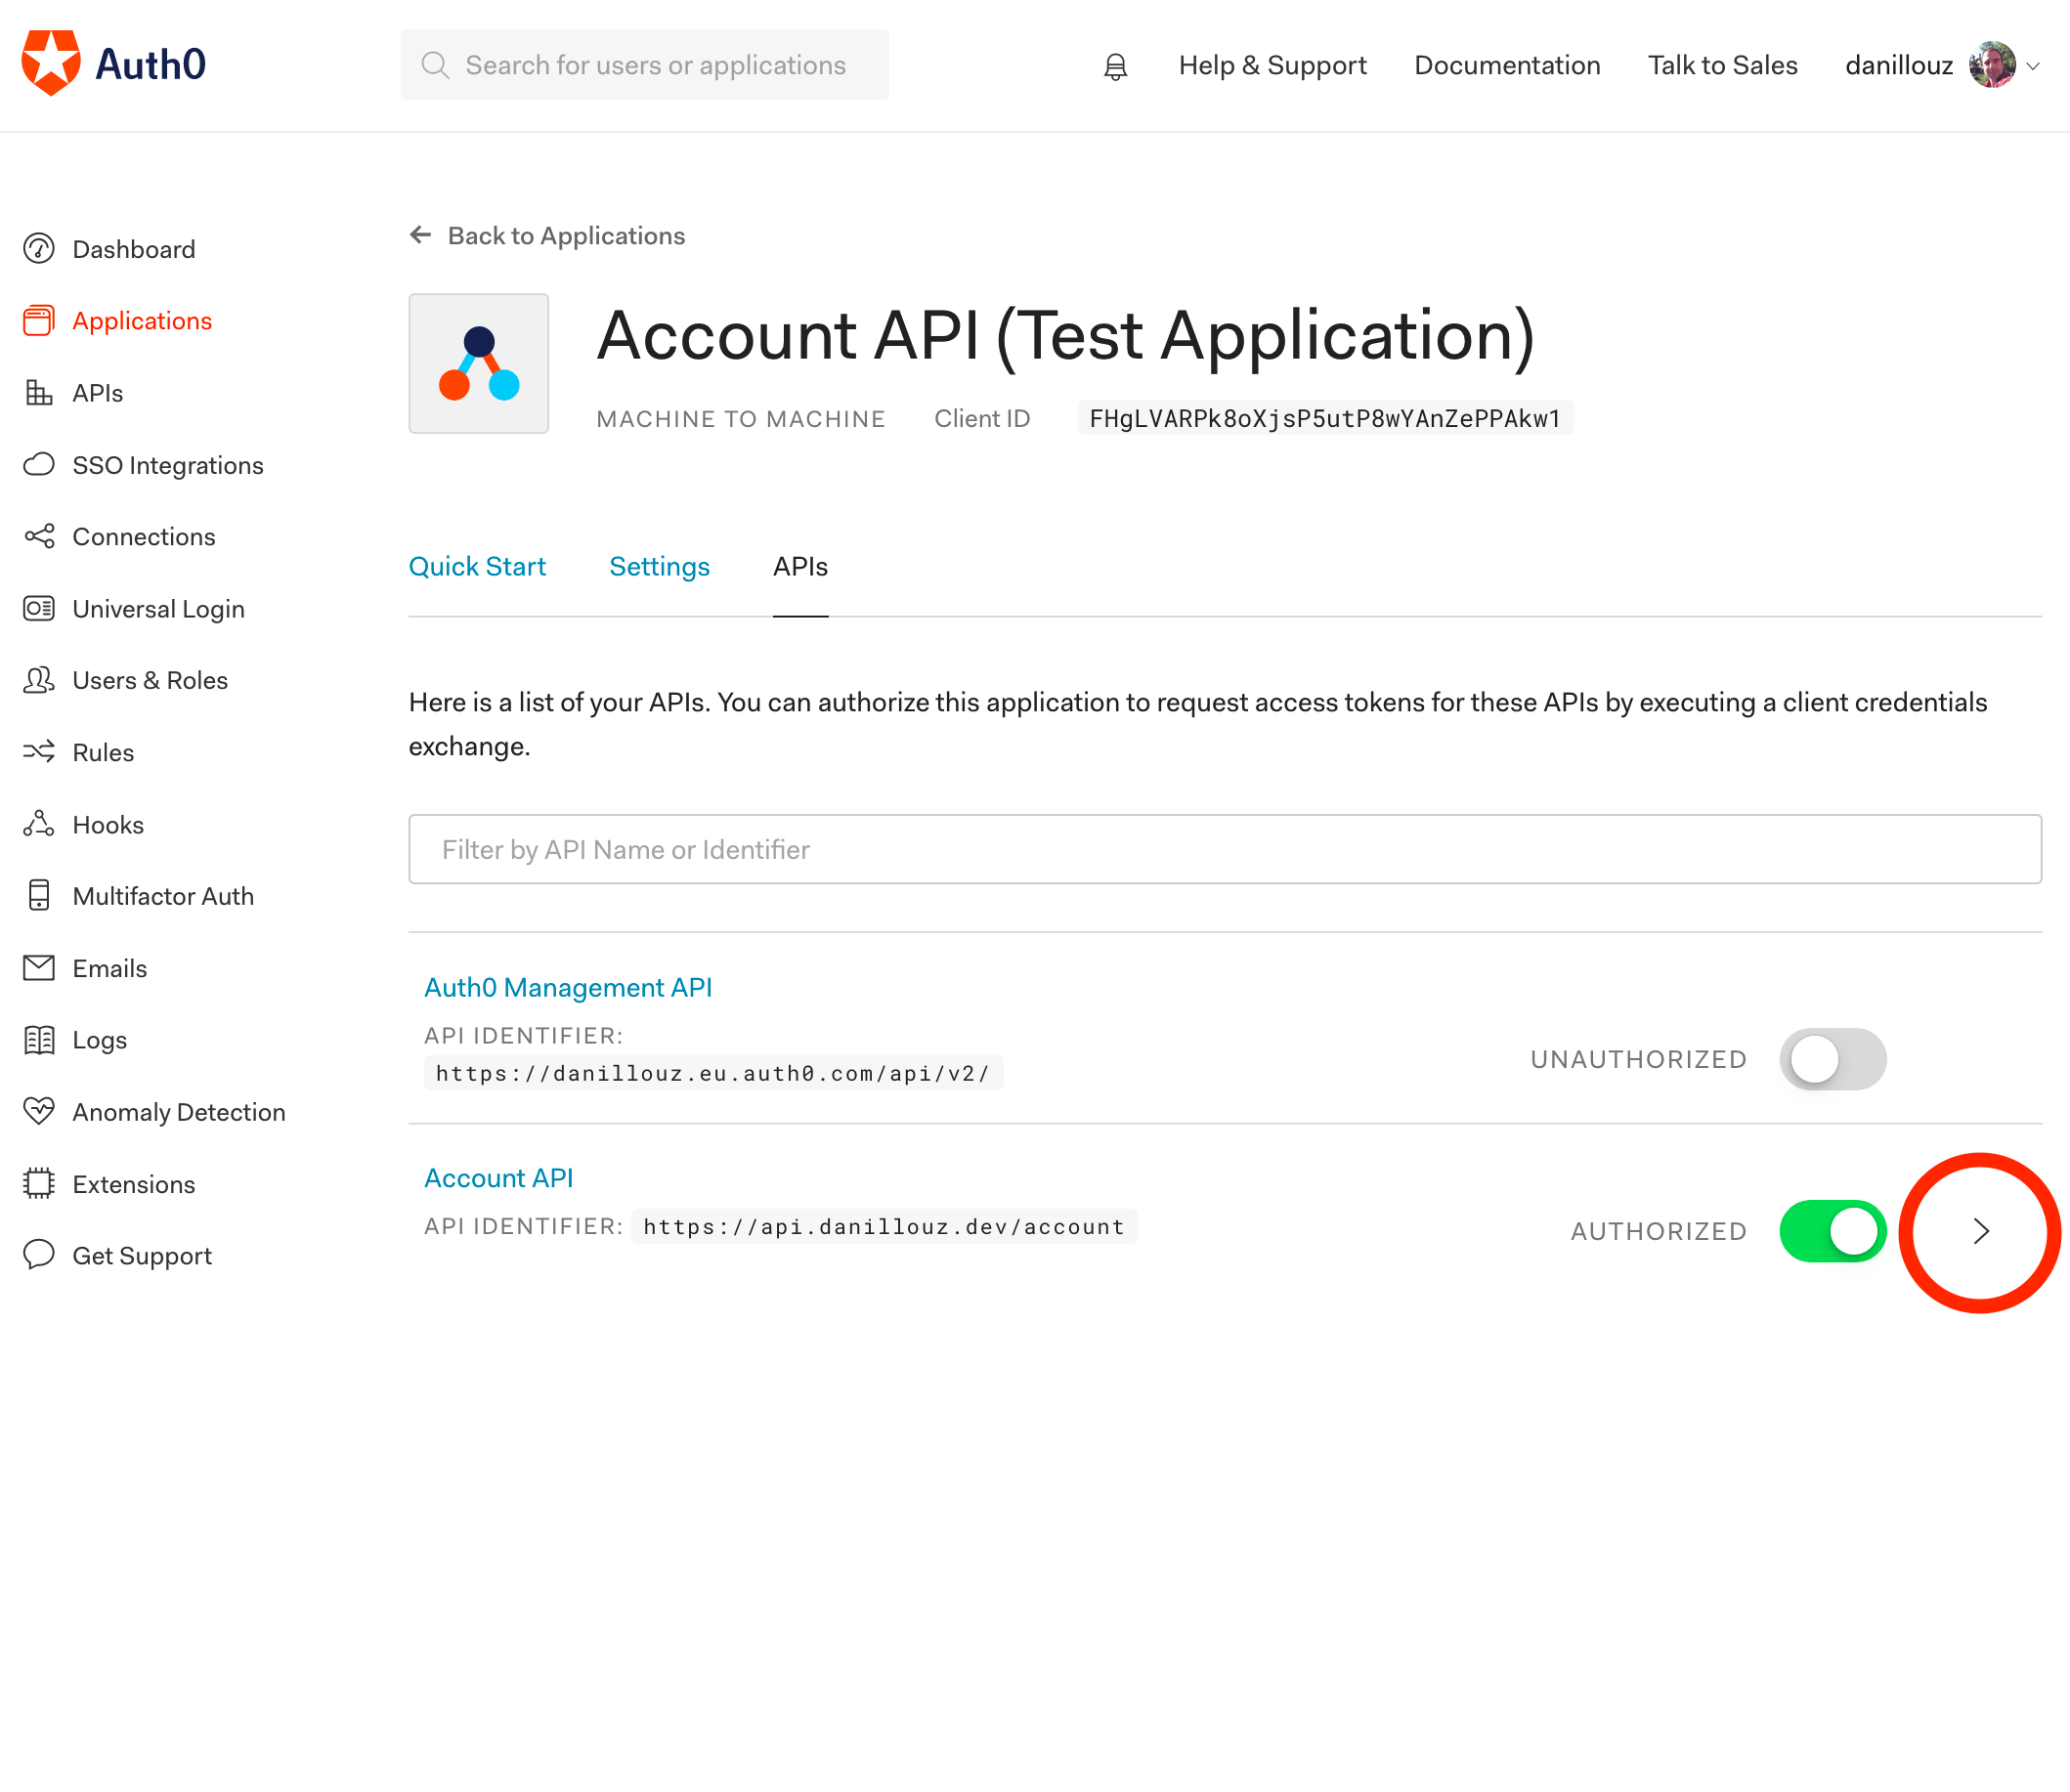The image size is (2070, 1792).
Task: Click the Documentation link in header
Action: coord(1506,65)
